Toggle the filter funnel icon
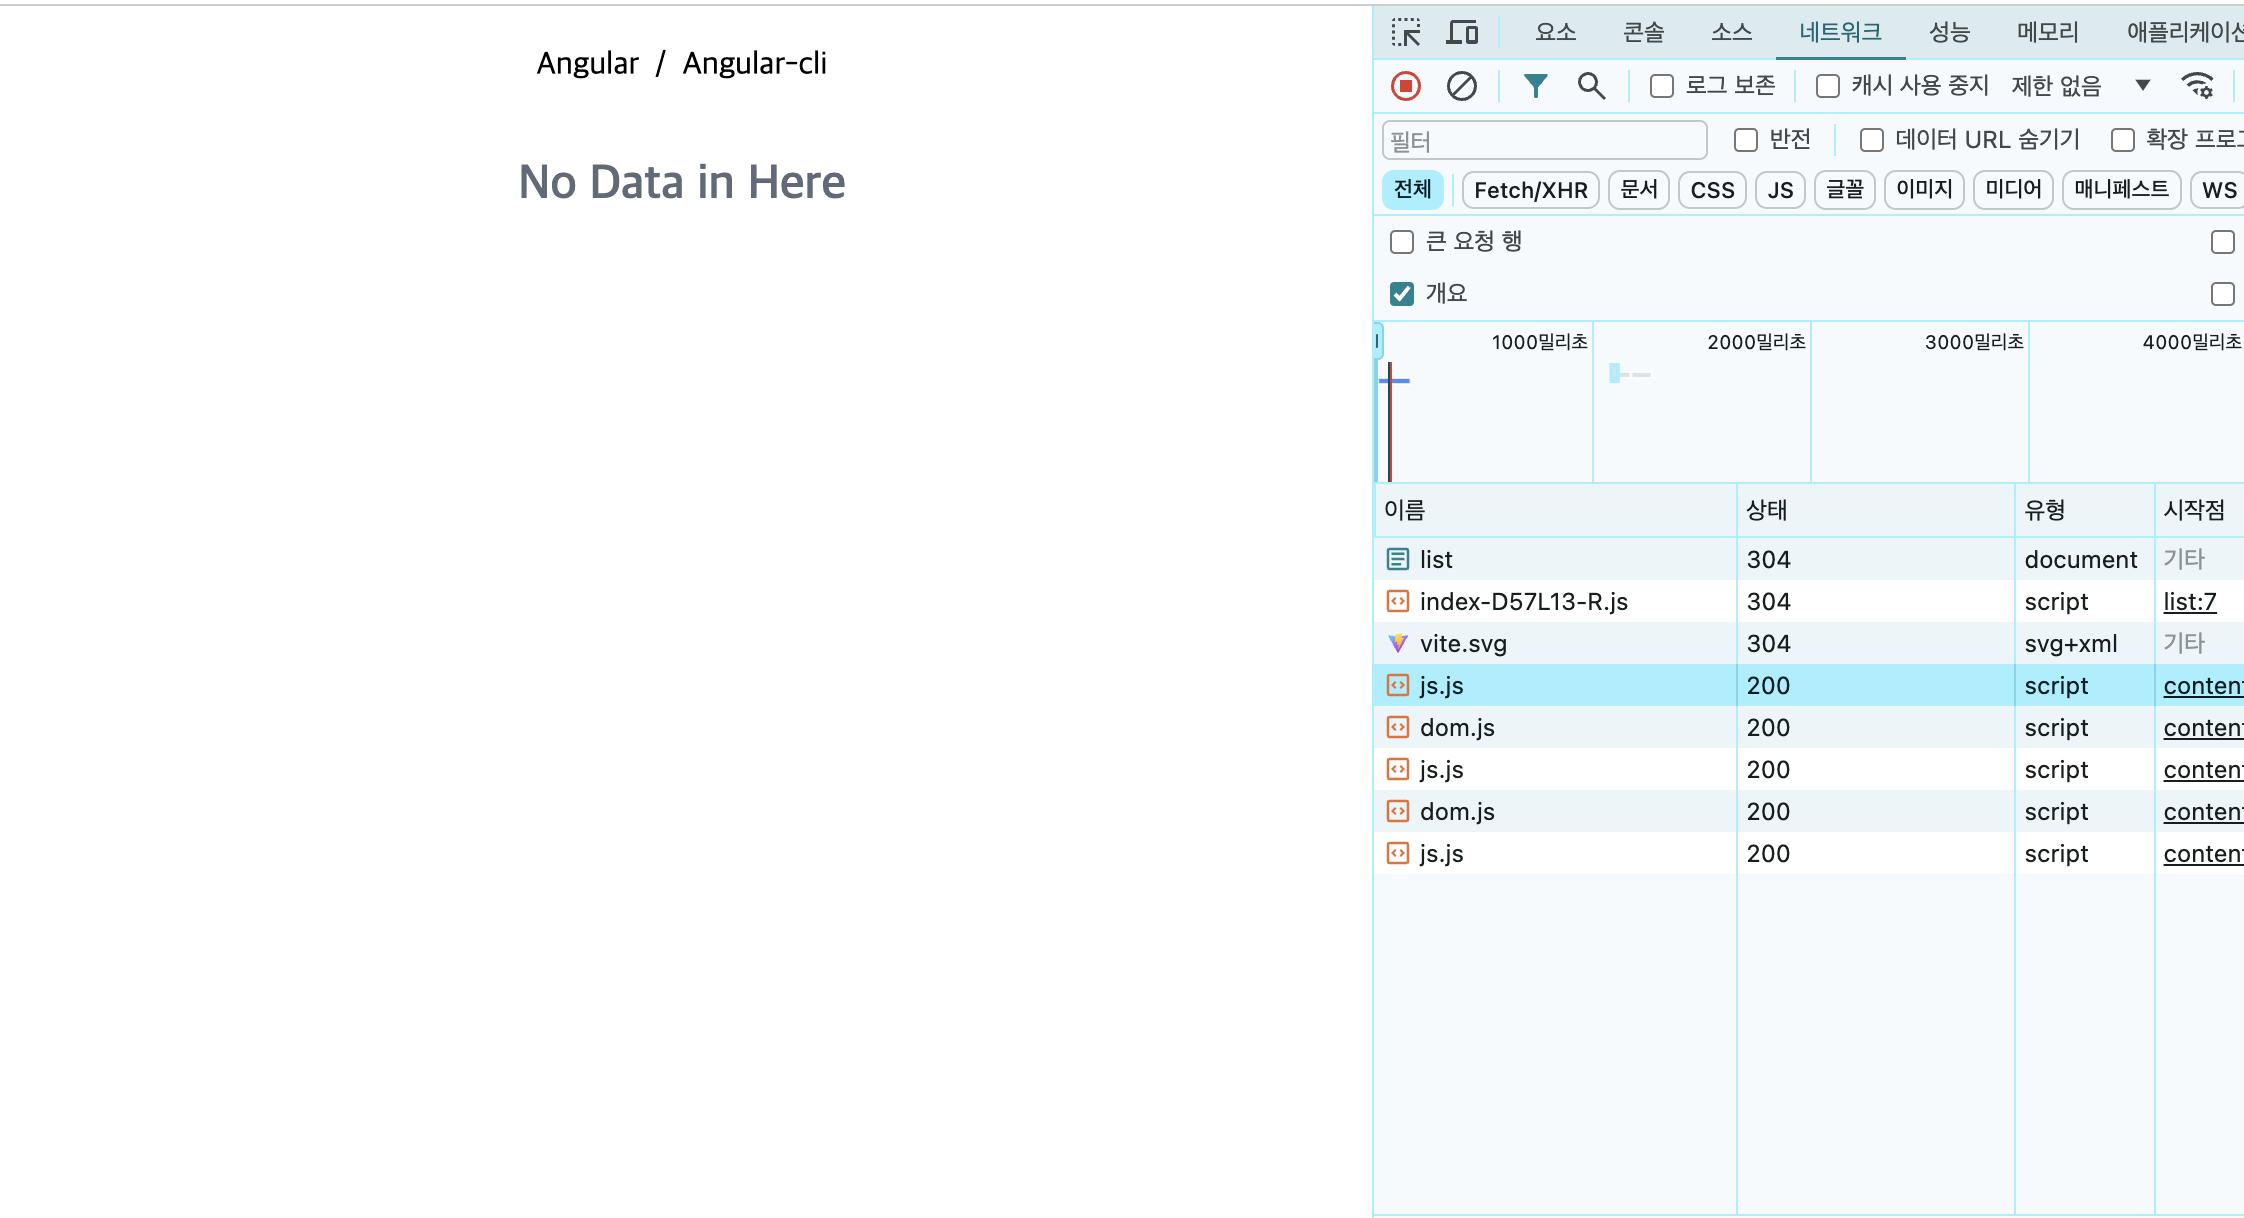 point(1535,86)
